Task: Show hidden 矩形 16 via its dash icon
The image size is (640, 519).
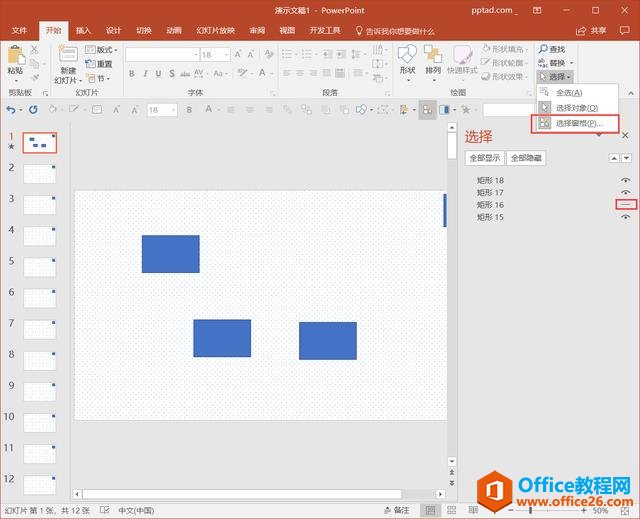Action: tap(626, 204)
